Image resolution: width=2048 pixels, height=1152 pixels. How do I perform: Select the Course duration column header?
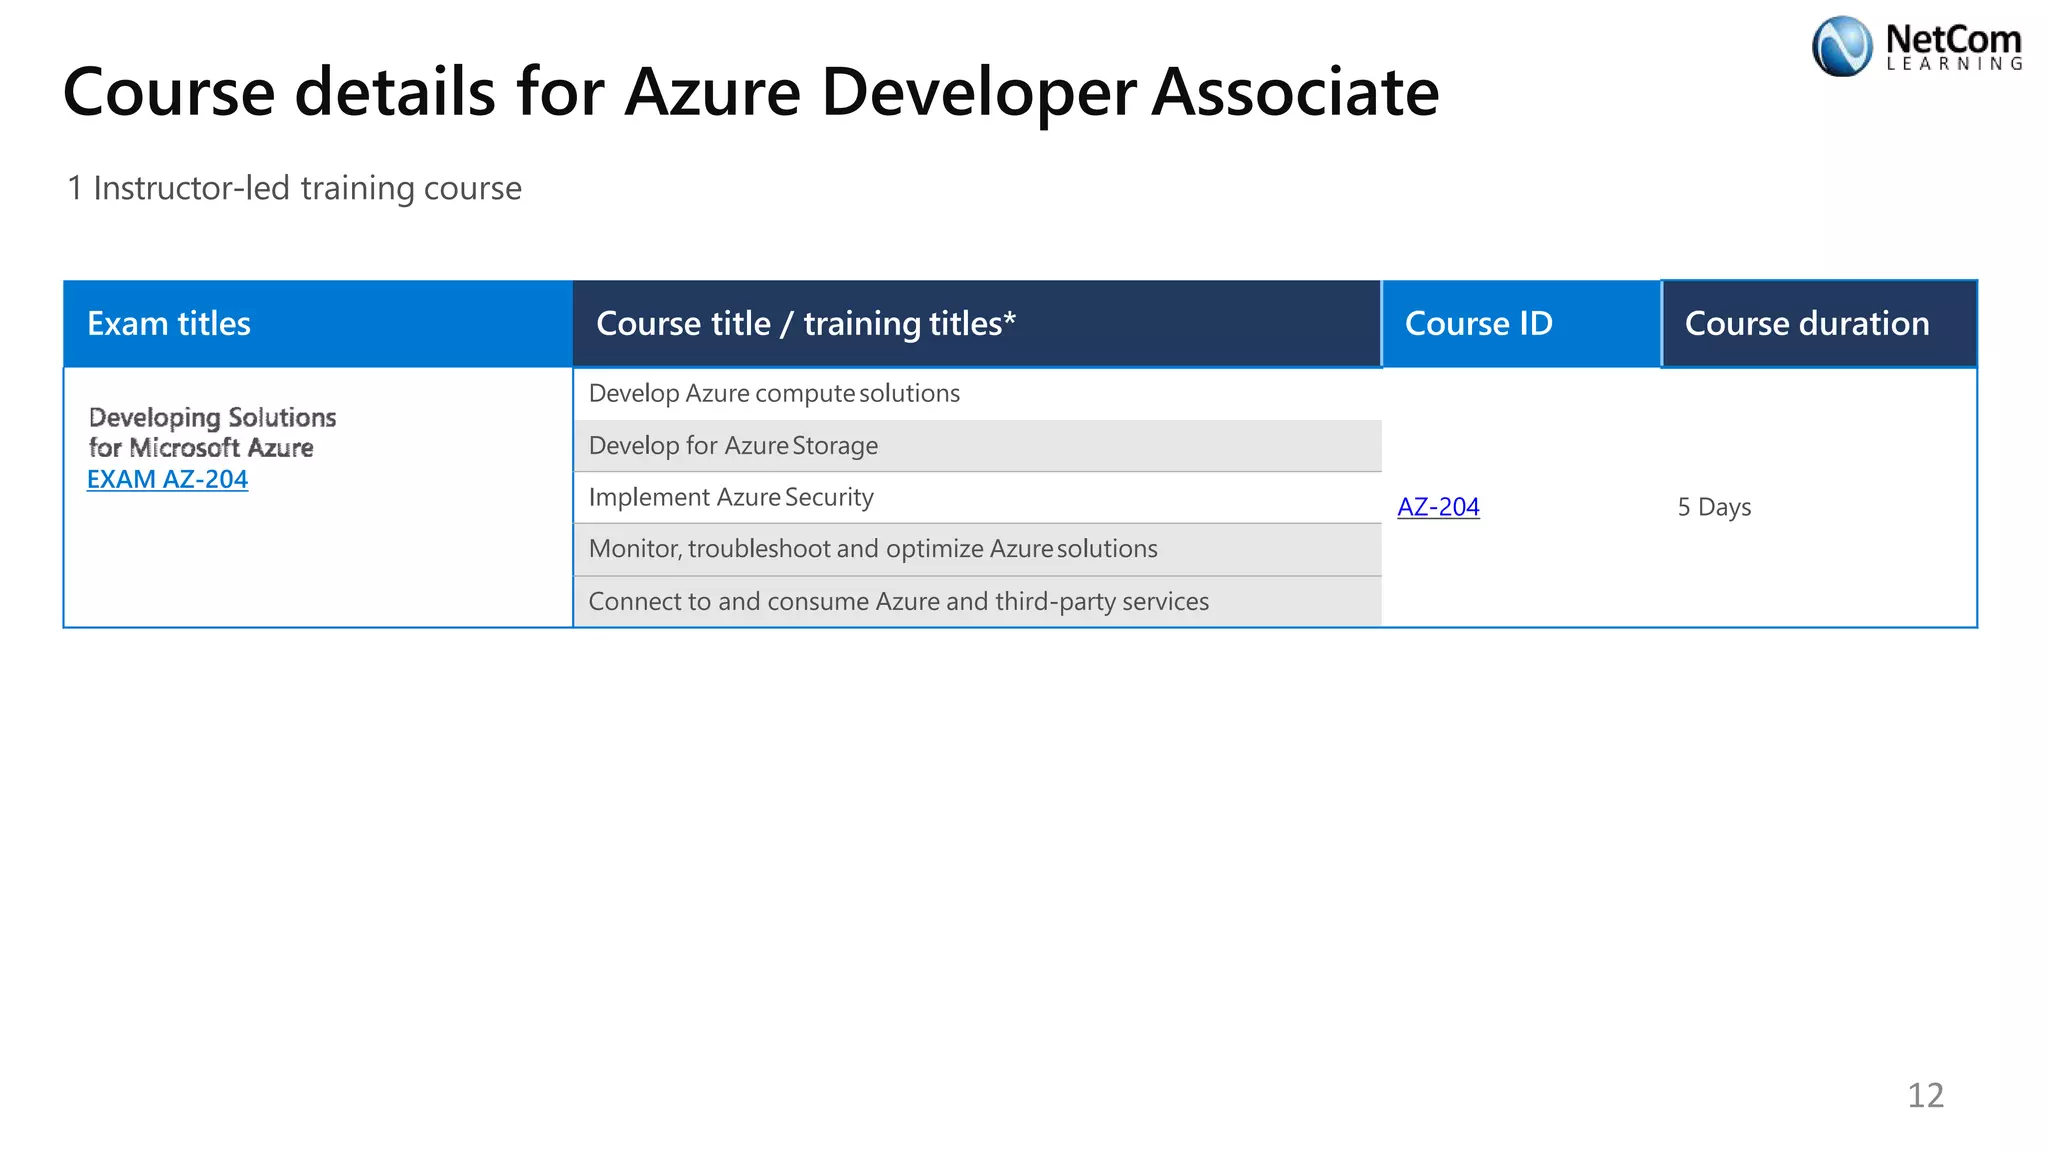[x=1819, y=324]
